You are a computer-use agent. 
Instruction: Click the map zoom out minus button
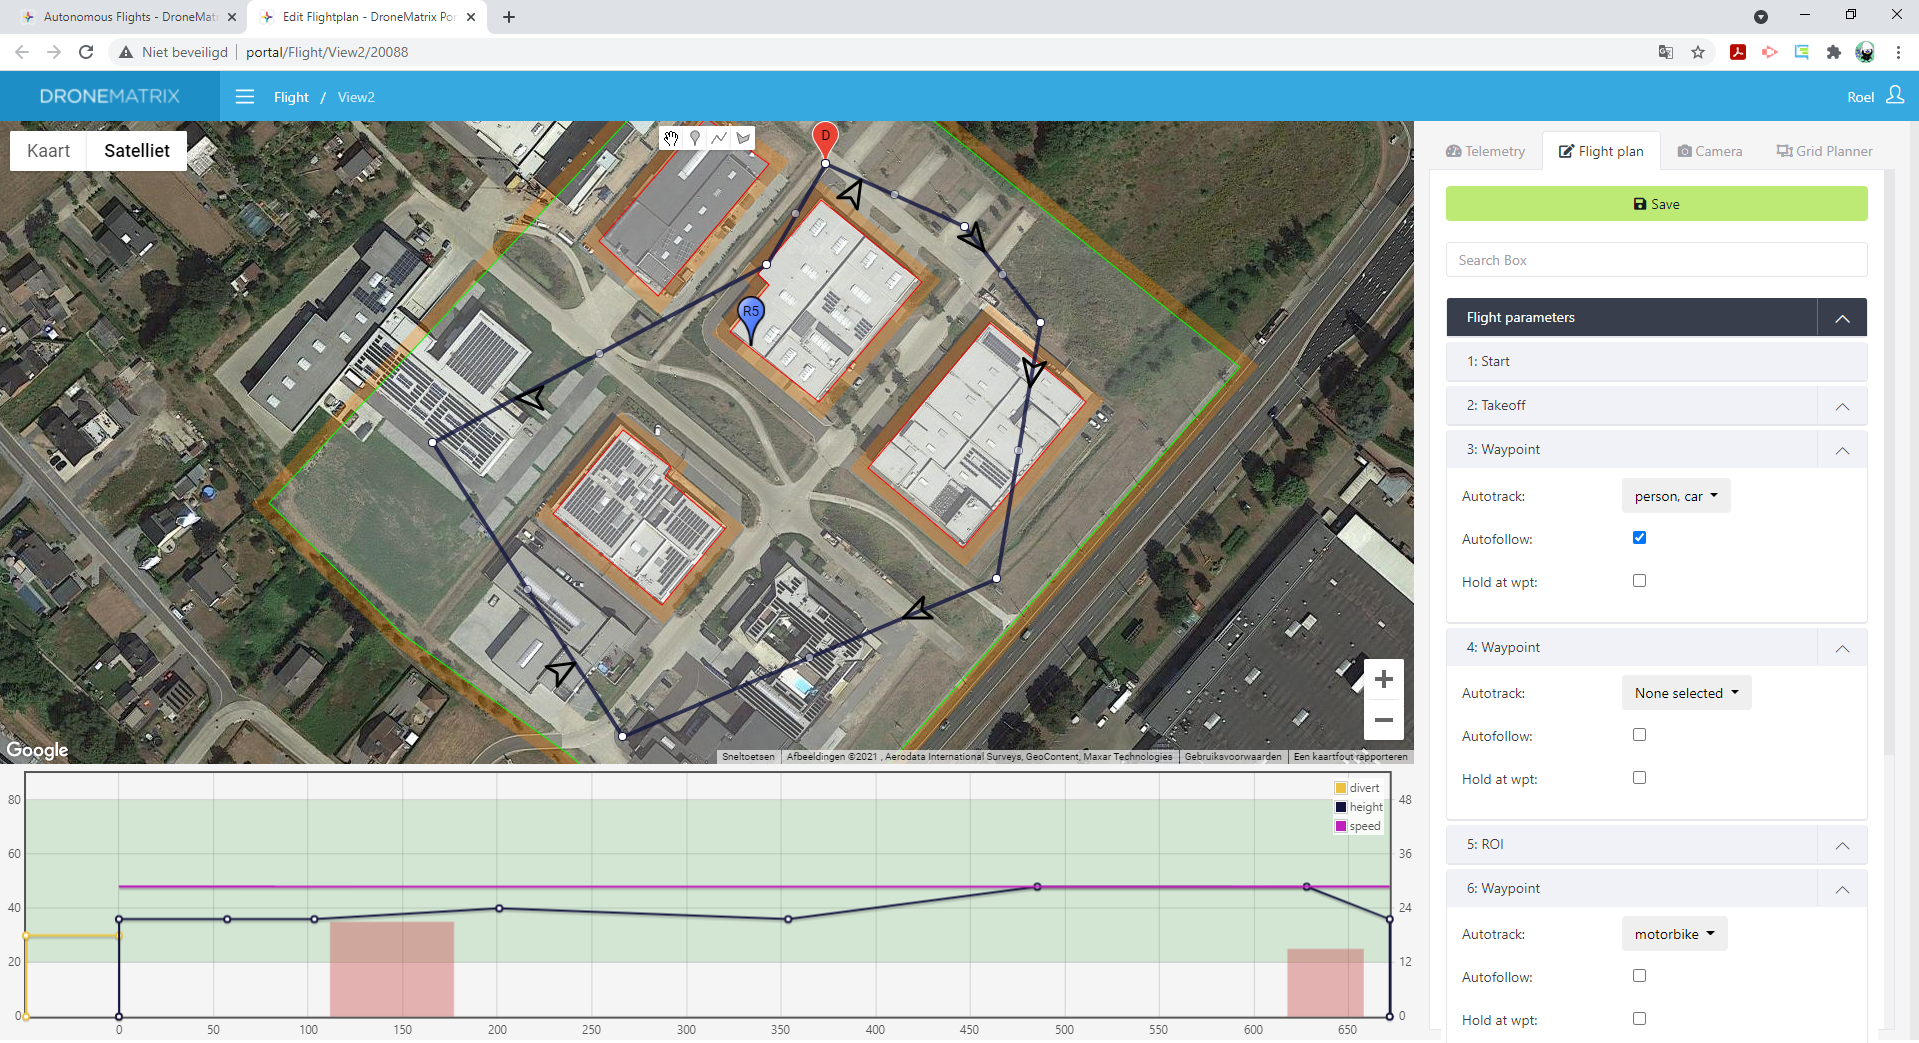tap(1383, 720)
